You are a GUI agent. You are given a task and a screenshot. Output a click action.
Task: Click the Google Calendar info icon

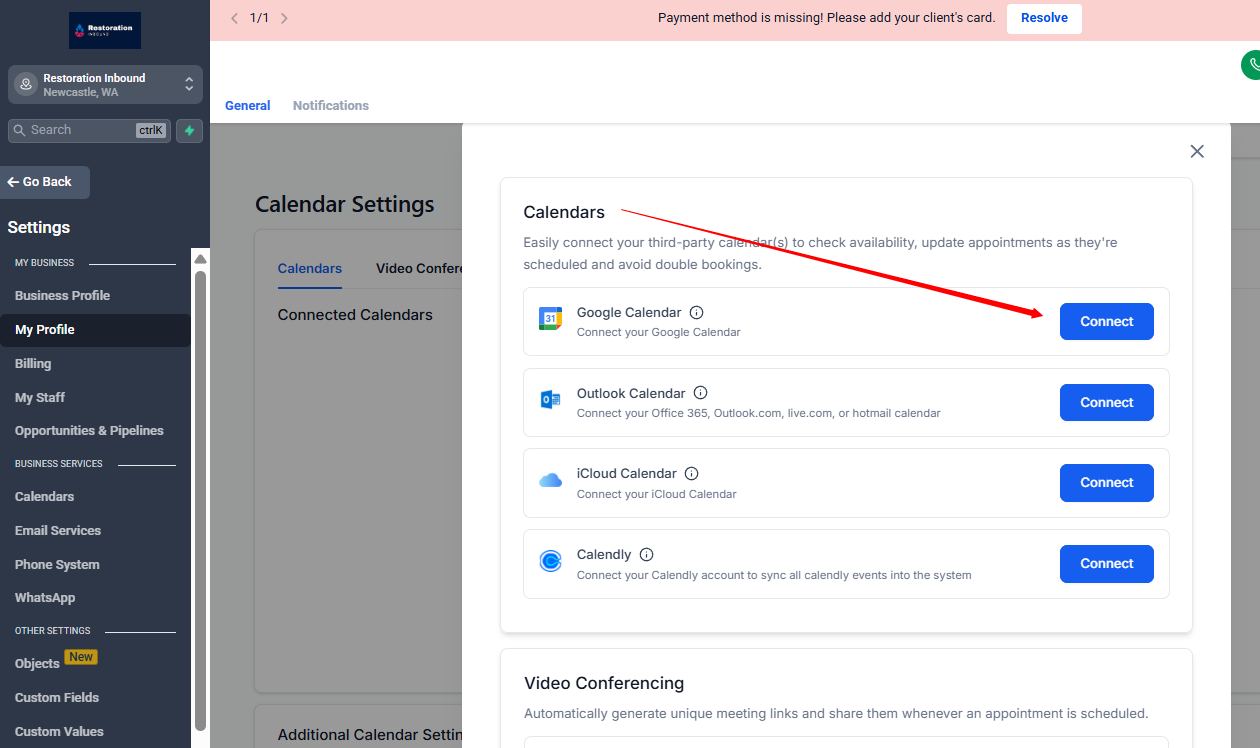pos(697,313)
